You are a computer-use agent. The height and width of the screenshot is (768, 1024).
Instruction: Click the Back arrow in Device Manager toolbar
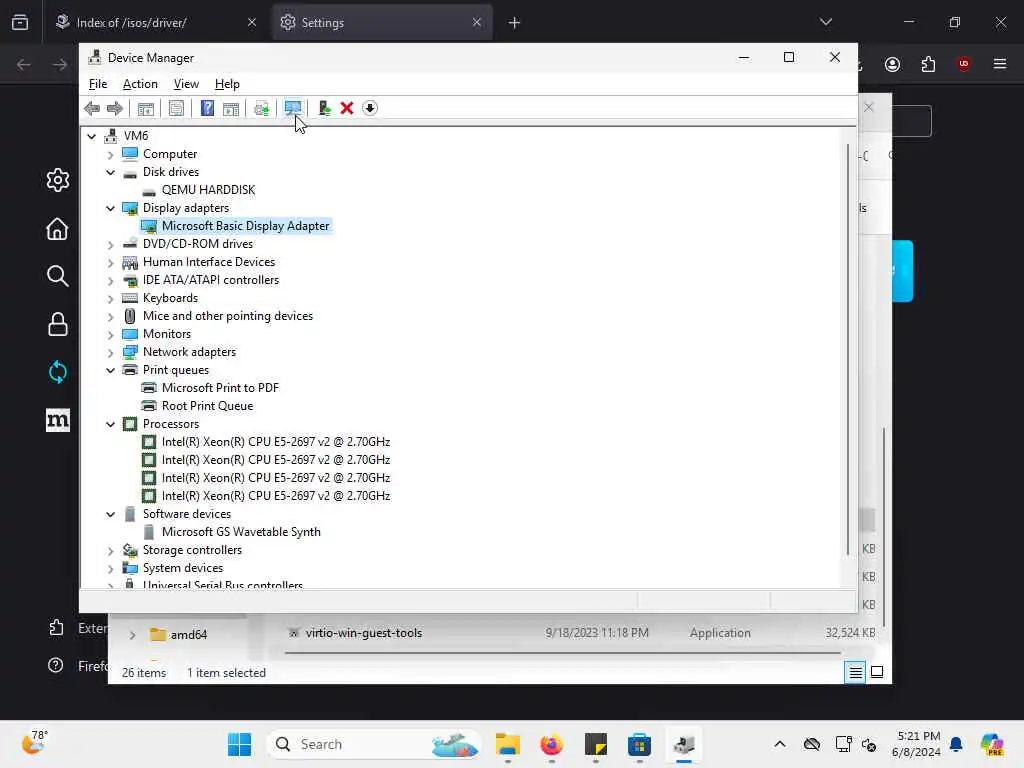click(92, 108)
